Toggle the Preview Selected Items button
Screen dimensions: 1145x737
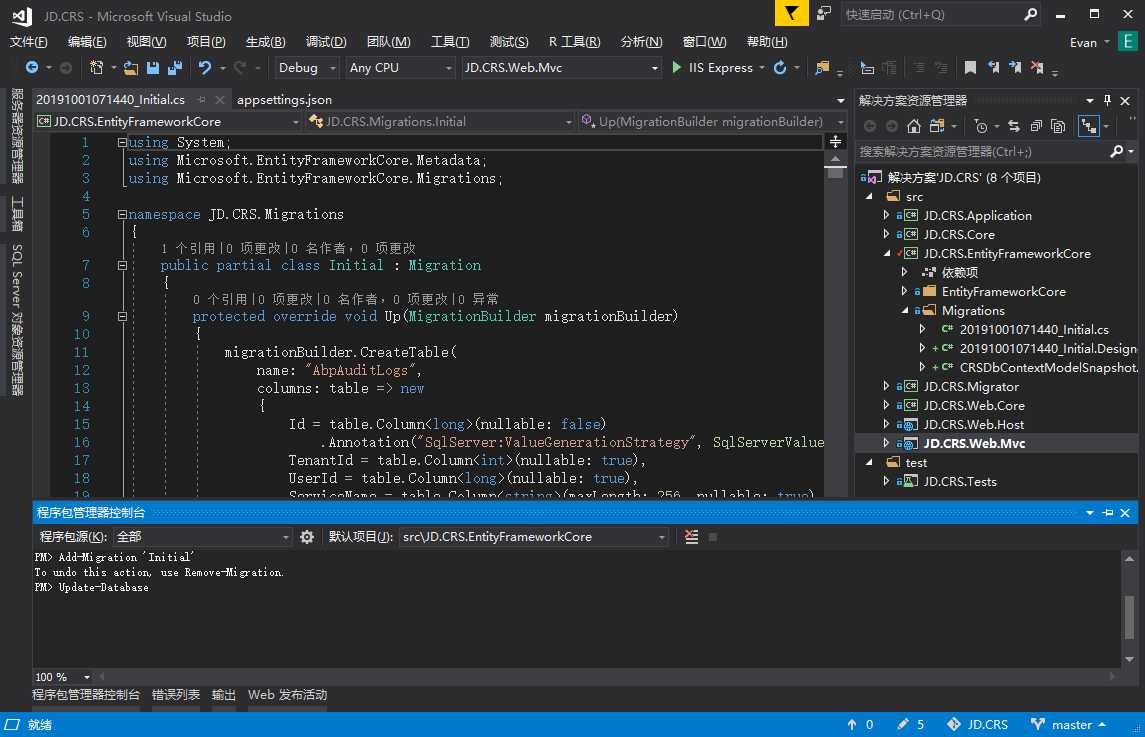point(1089,126)
